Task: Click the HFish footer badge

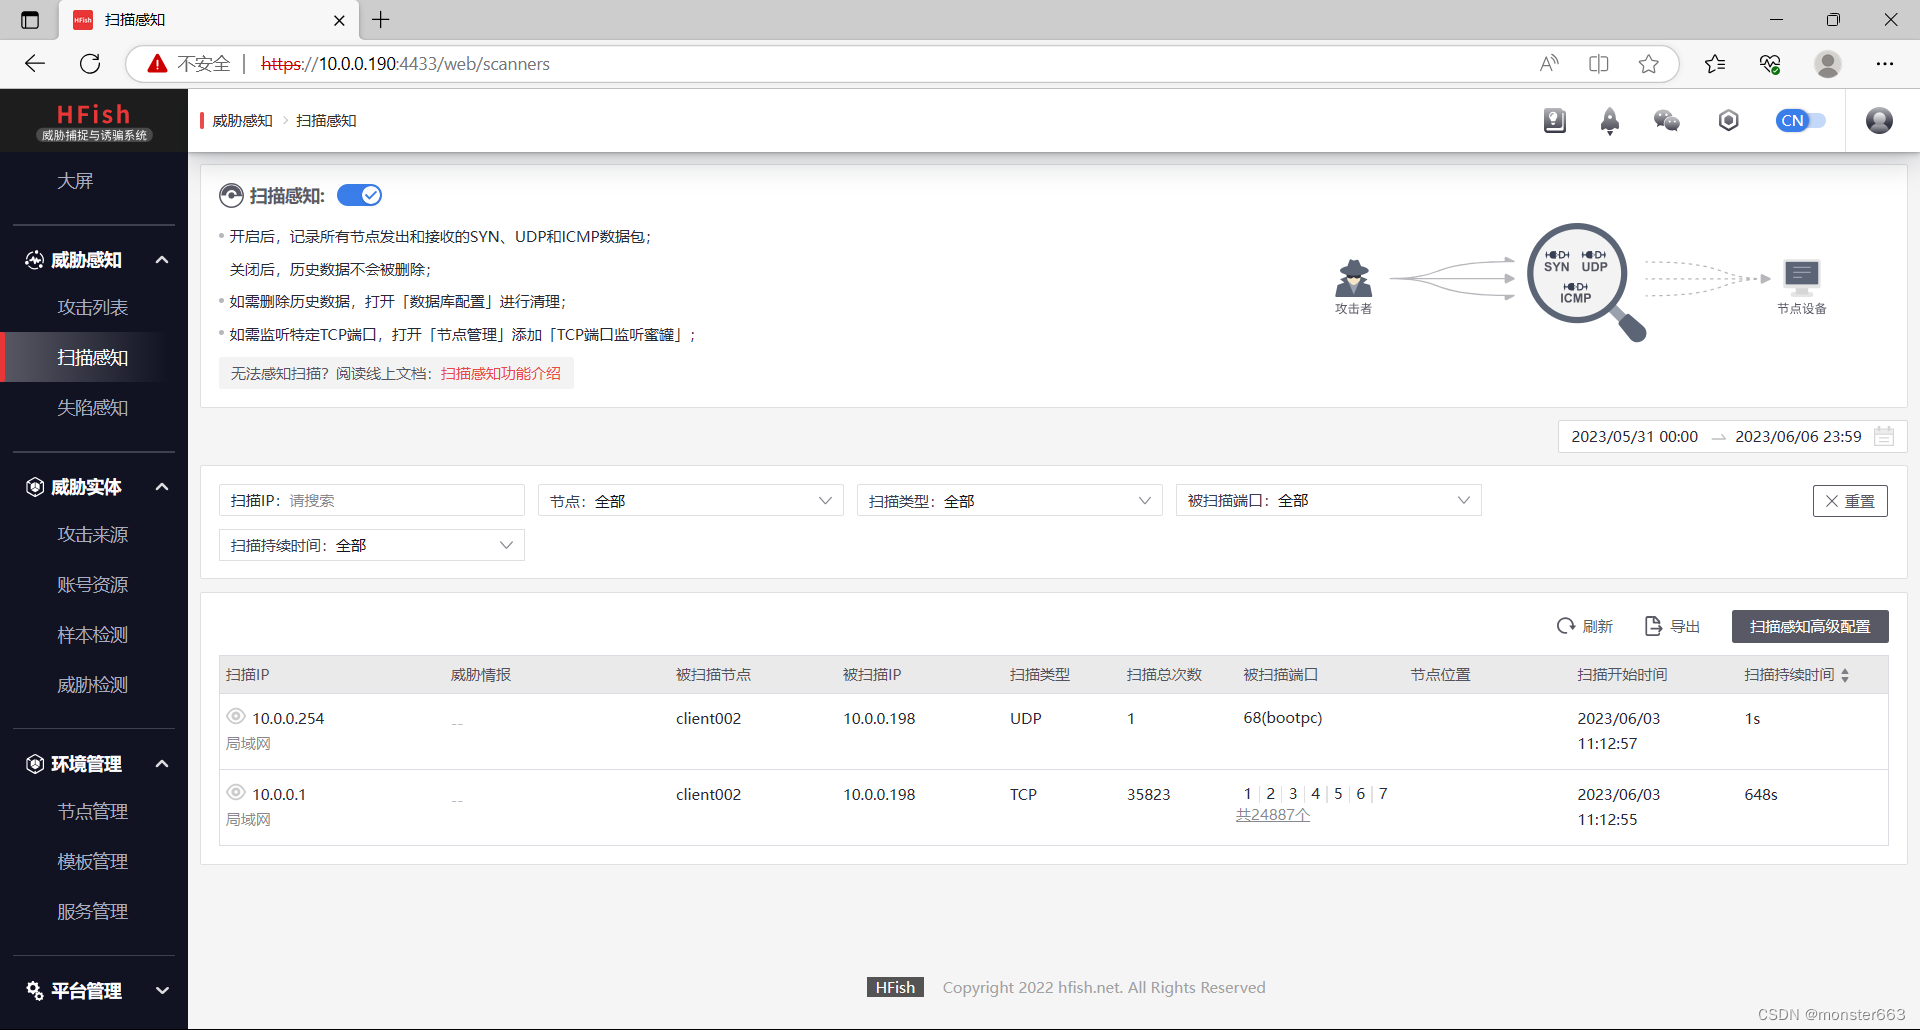Action: coord(895,987)
